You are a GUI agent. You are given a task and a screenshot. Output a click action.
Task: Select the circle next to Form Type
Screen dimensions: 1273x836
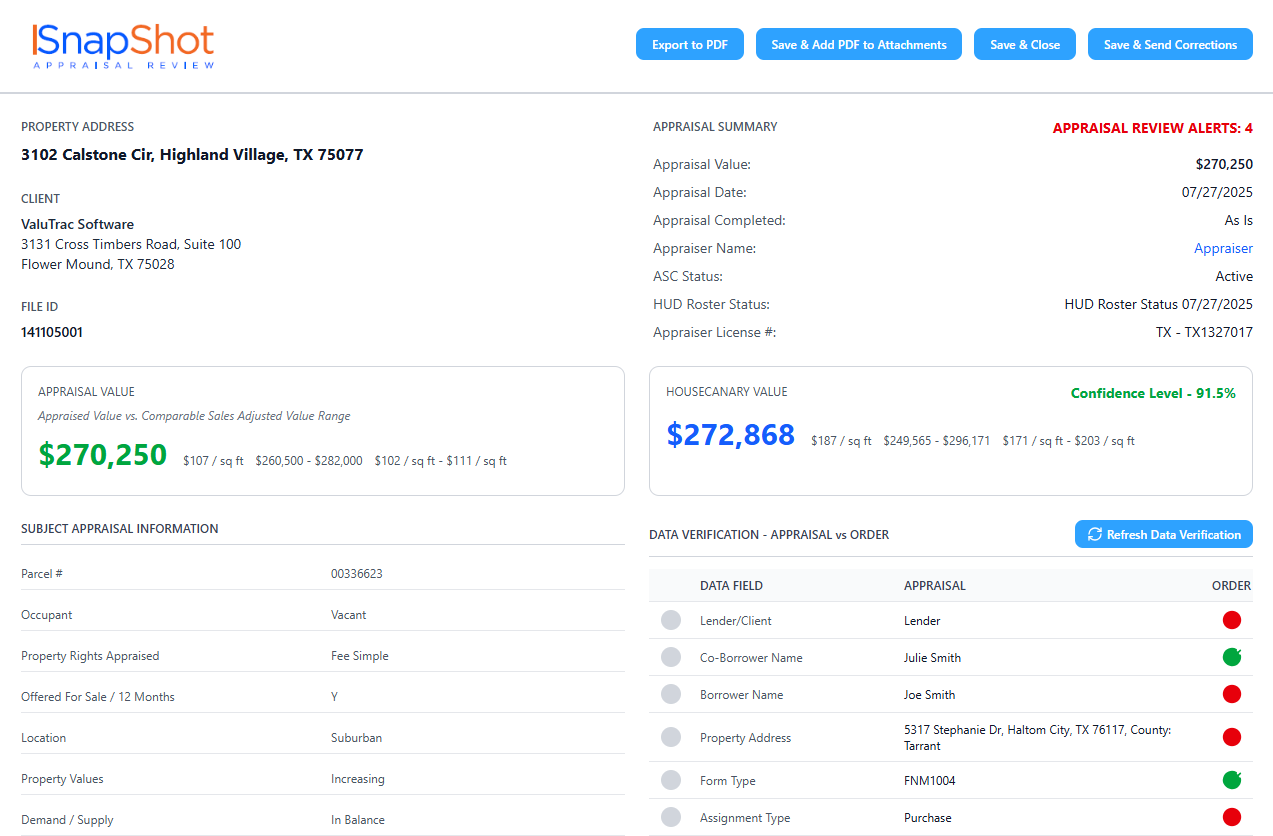[669, 780]
